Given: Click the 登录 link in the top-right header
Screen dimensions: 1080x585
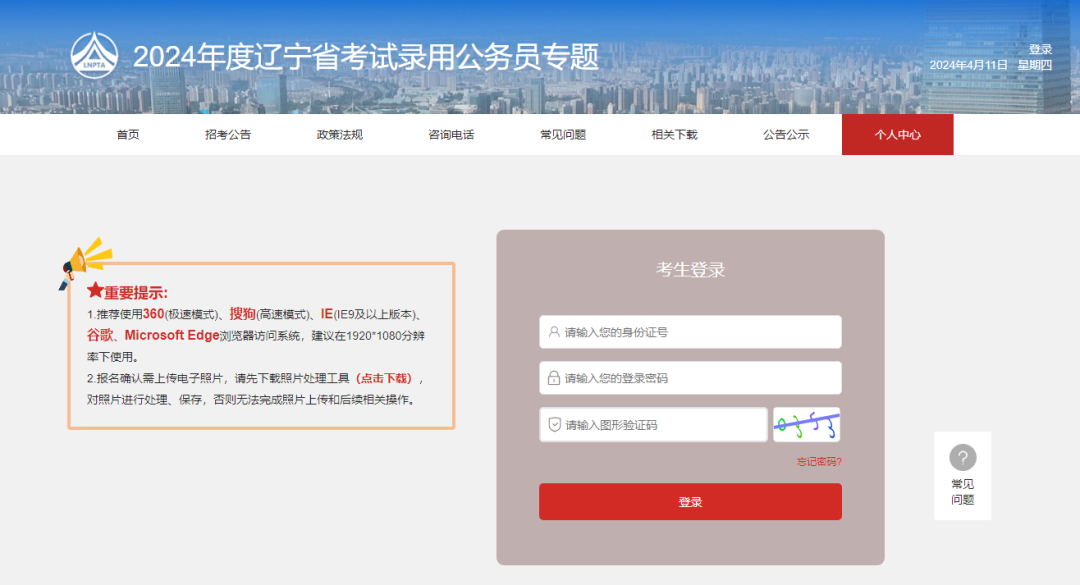Looking at the screenshot, I should click(1040, 49).
